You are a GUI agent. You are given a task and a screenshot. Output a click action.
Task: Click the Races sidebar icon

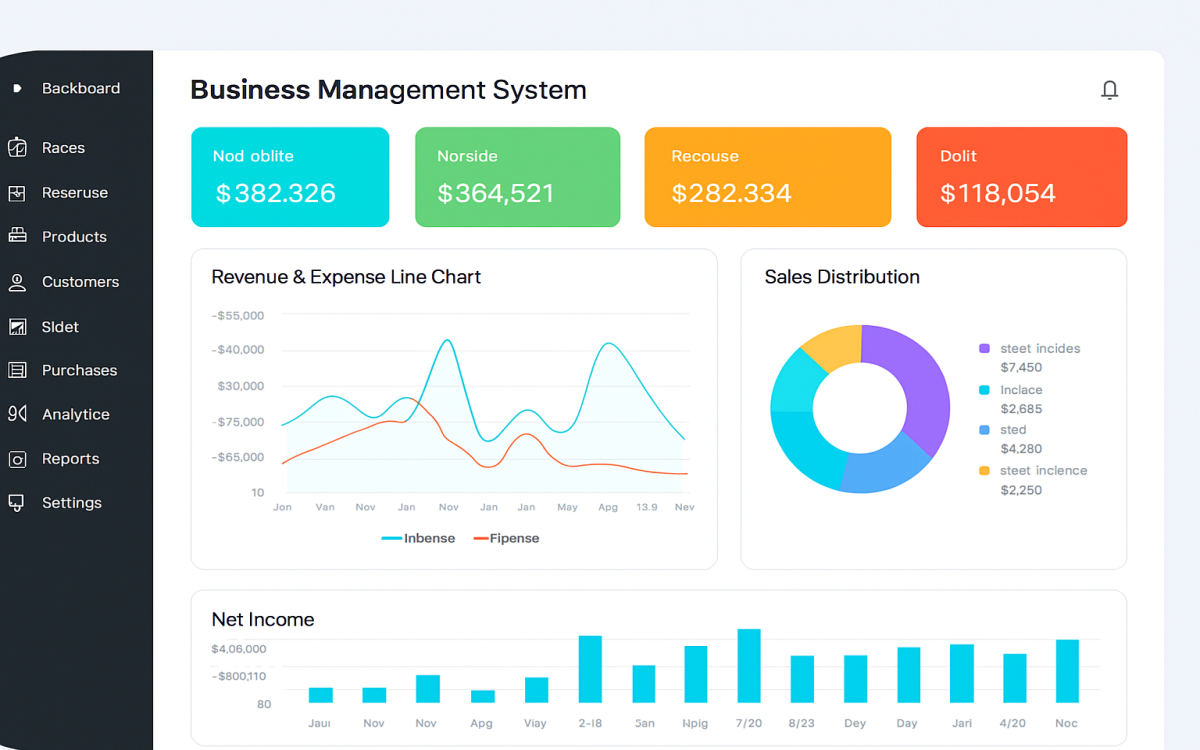point(17,148)
